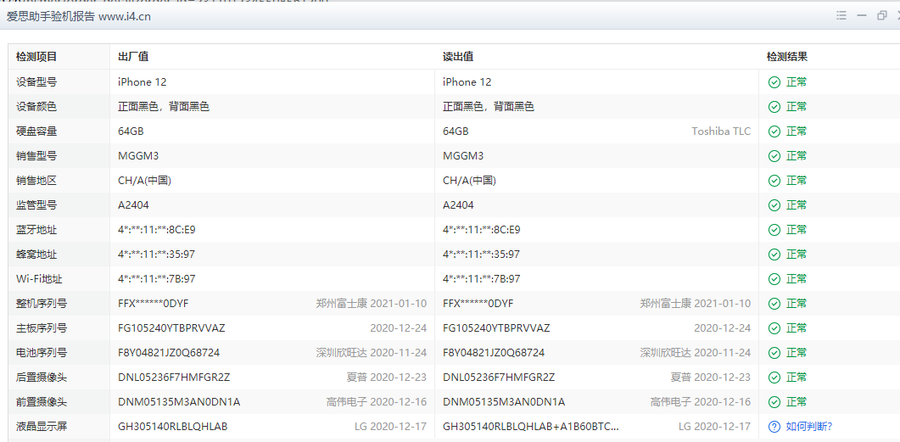Click the check icon in 电池序列号 row
Screen dimensions: 900x442
point(774,352)
